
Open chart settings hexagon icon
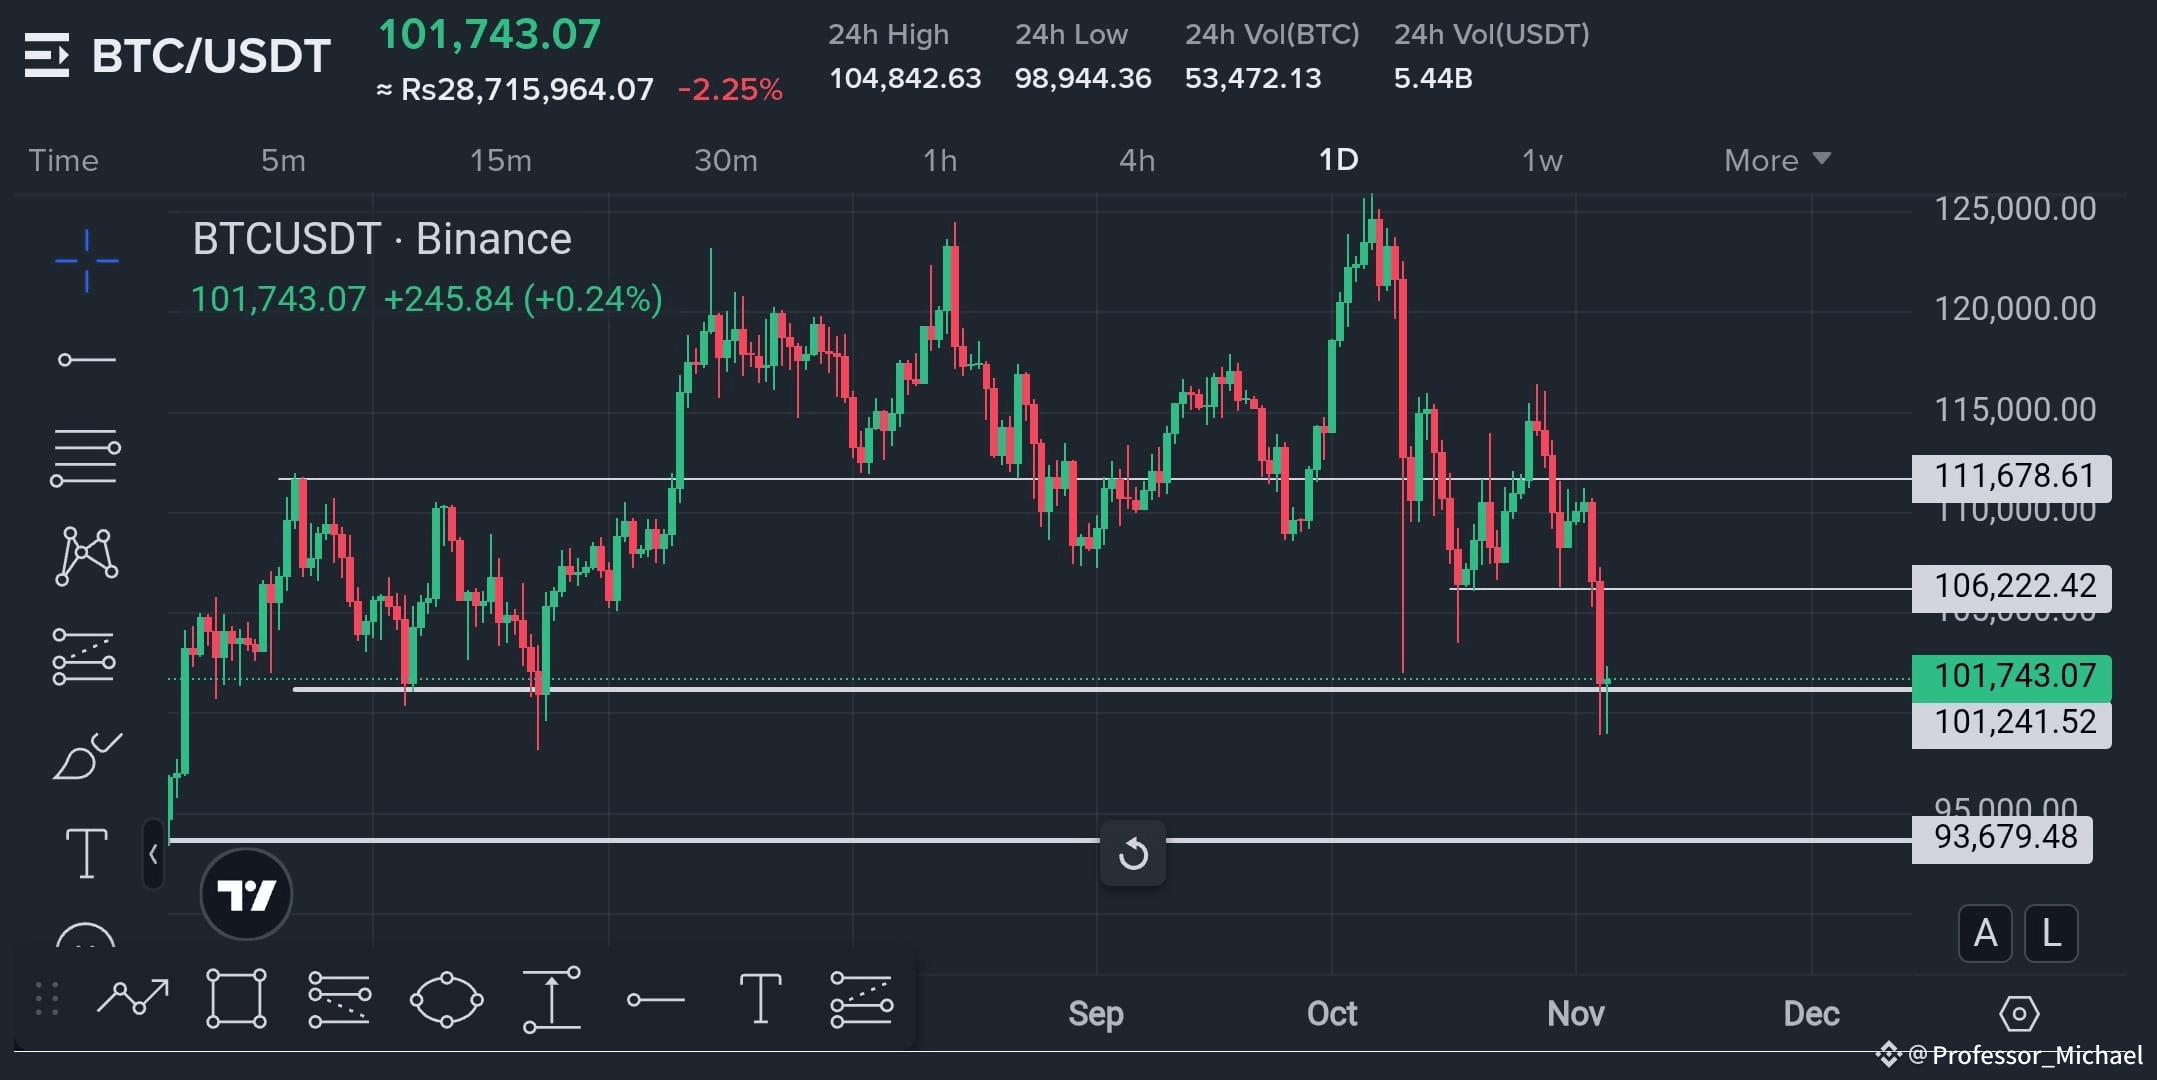point(2019,1014)
